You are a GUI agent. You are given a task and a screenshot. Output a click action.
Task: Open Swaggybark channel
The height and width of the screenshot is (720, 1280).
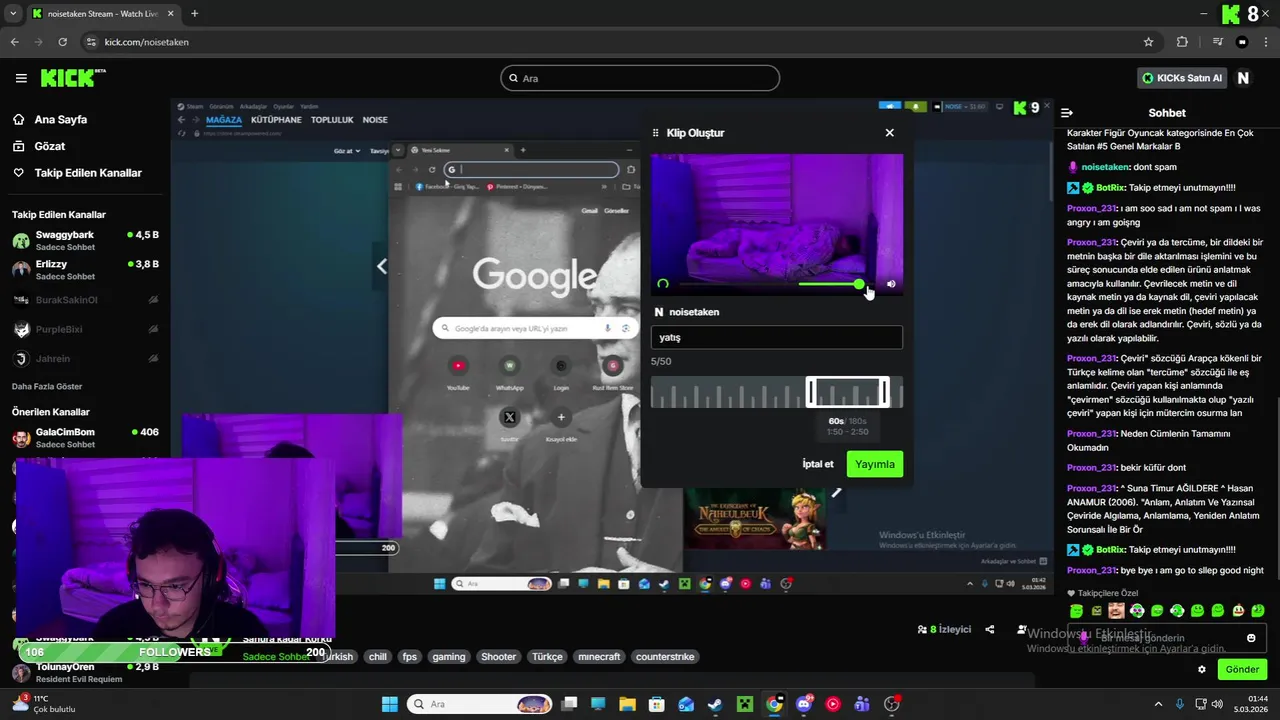coord(85,240)
